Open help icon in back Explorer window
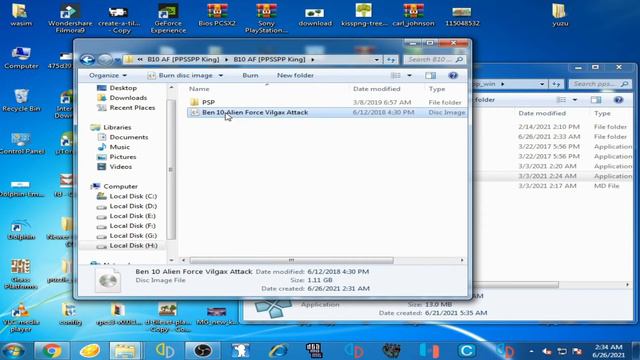This screenshot has height=360, width=640. (x=618, y=100)
